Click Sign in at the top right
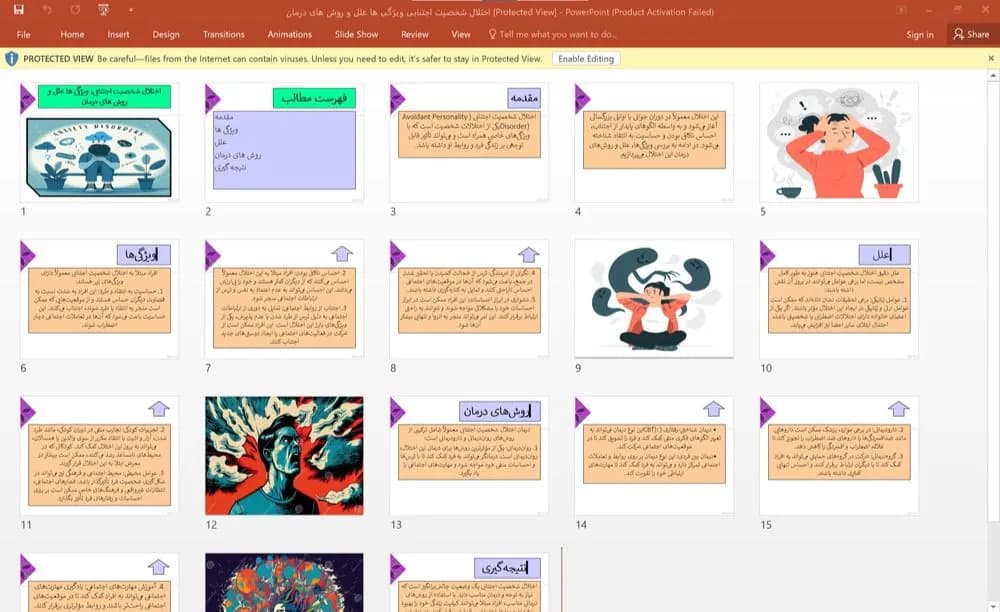Screen dimensions: 1000x612 (x=920, y=34)
